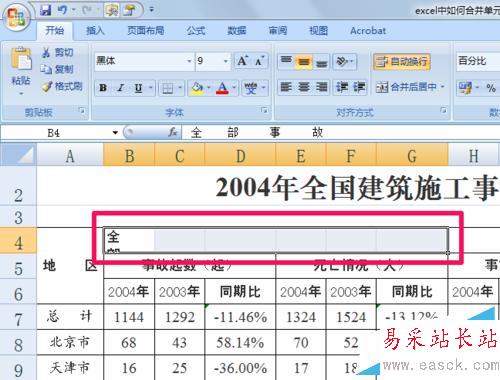Click the Paste icon
This screenshot has height=380, width=500.
pos(21,59)
